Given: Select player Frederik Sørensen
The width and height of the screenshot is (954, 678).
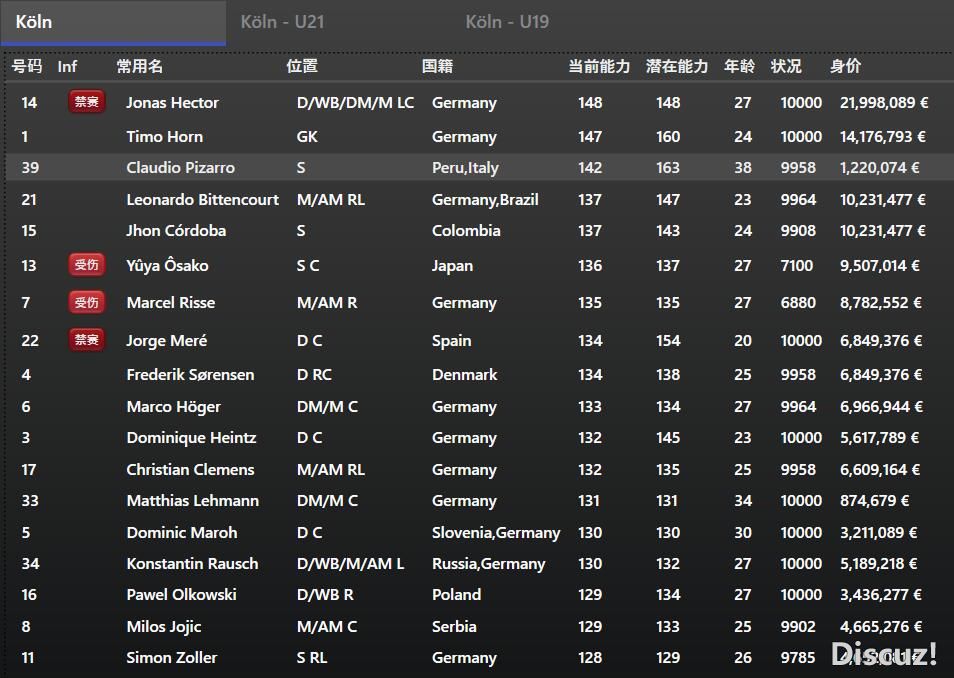Looking at the screenshot, I should coord(190,375).
